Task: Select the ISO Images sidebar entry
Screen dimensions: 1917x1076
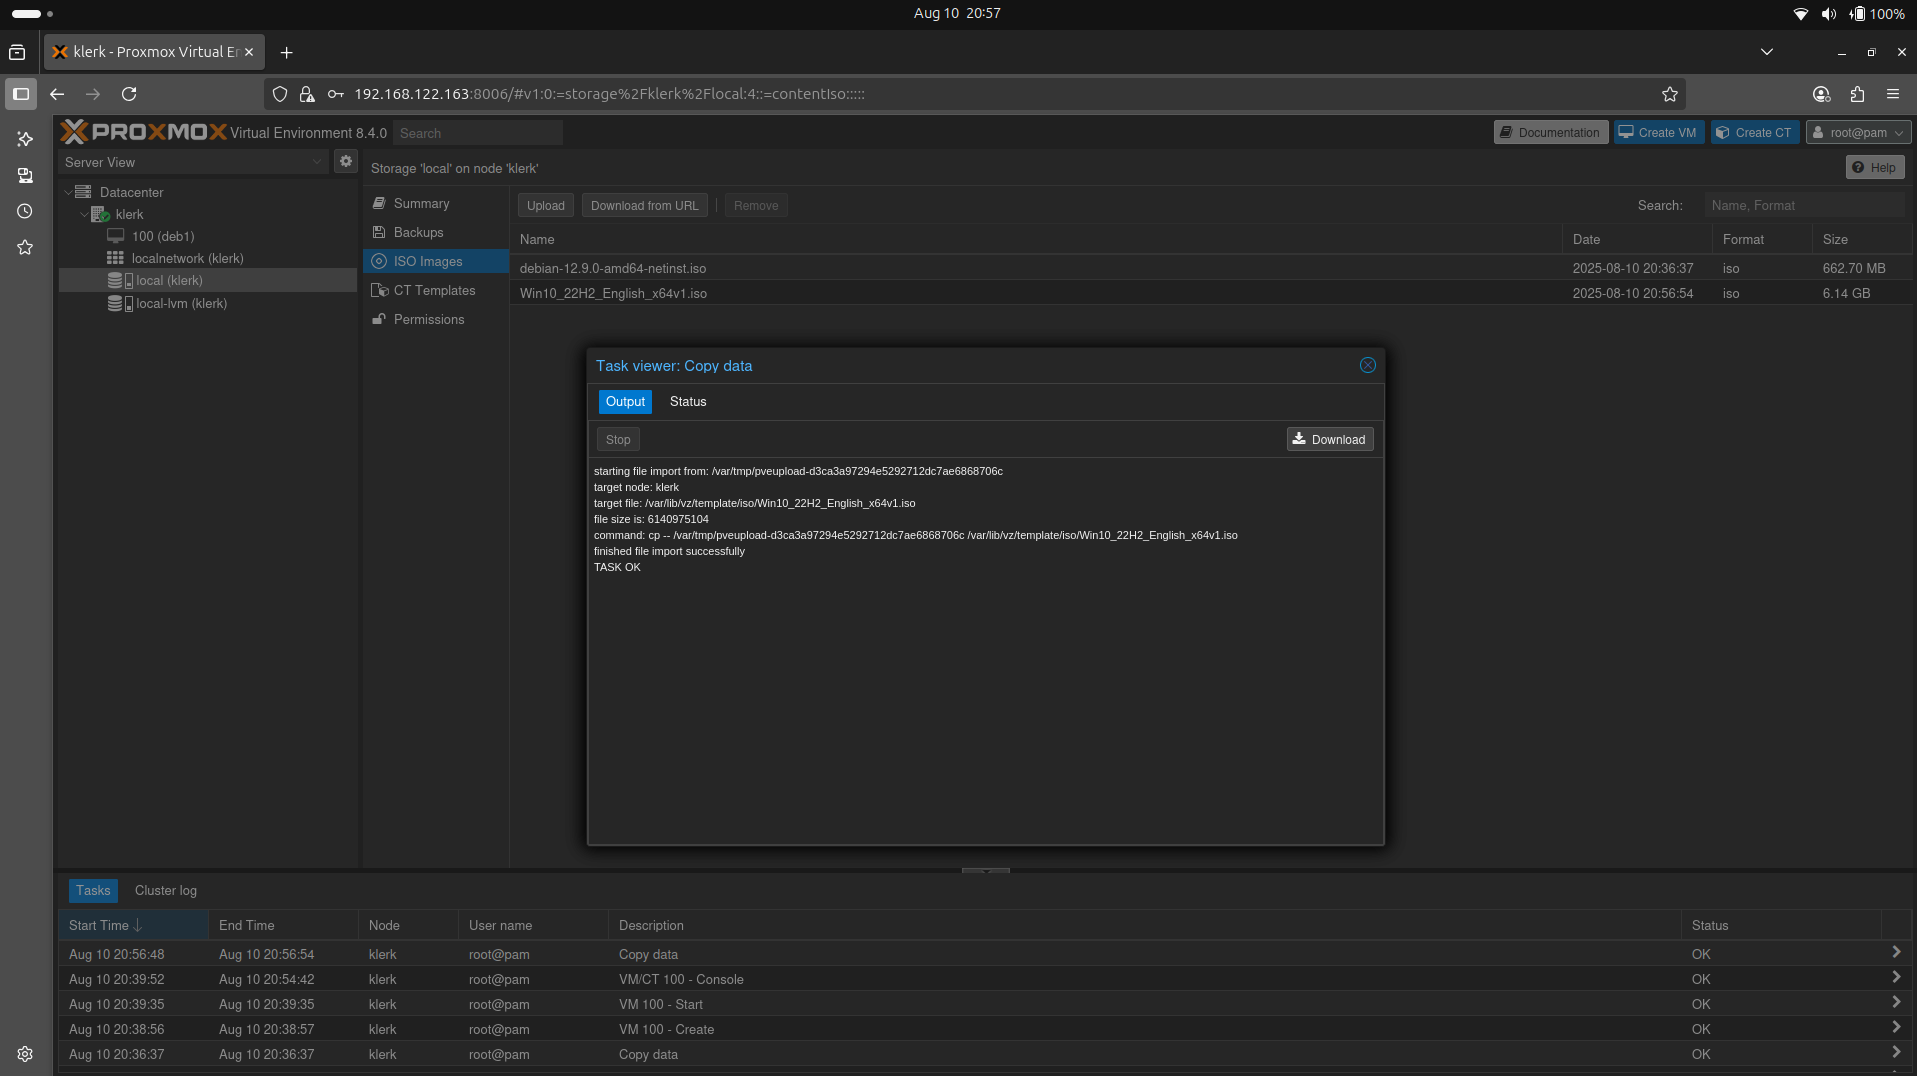Action: tap(427, 261)
